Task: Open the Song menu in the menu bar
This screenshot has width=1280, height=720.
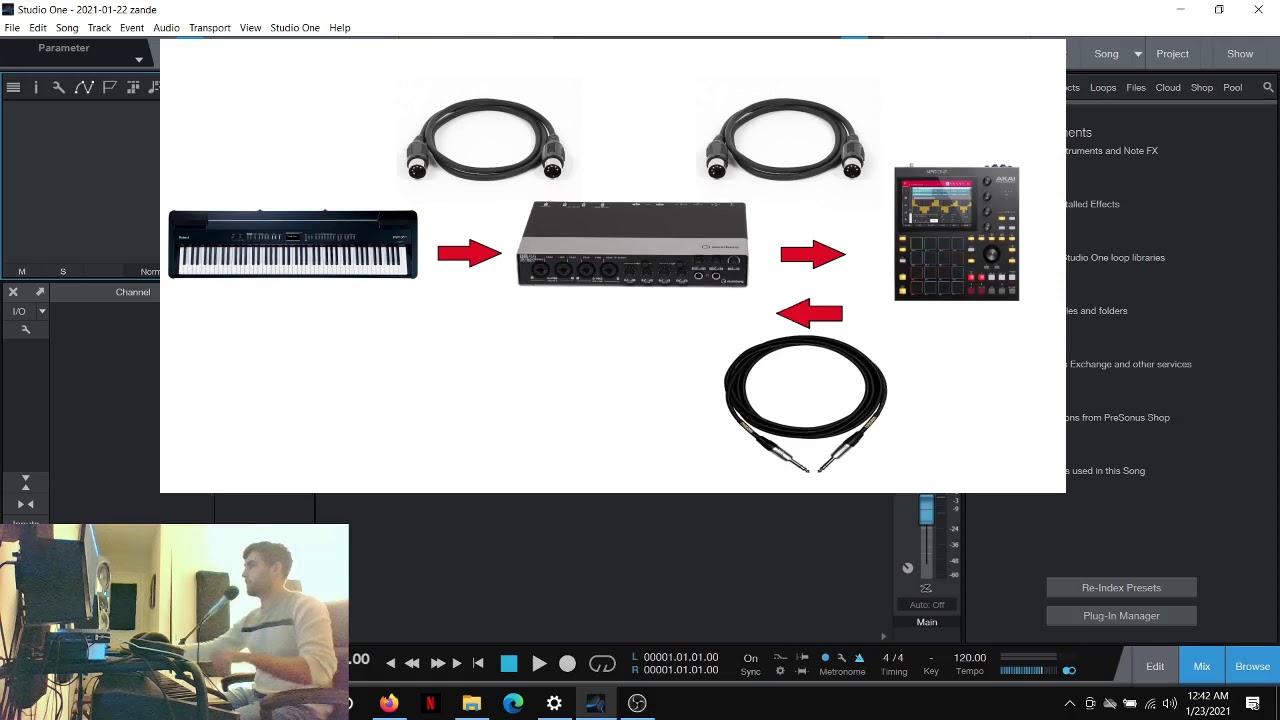Action: tap(67, 28)
